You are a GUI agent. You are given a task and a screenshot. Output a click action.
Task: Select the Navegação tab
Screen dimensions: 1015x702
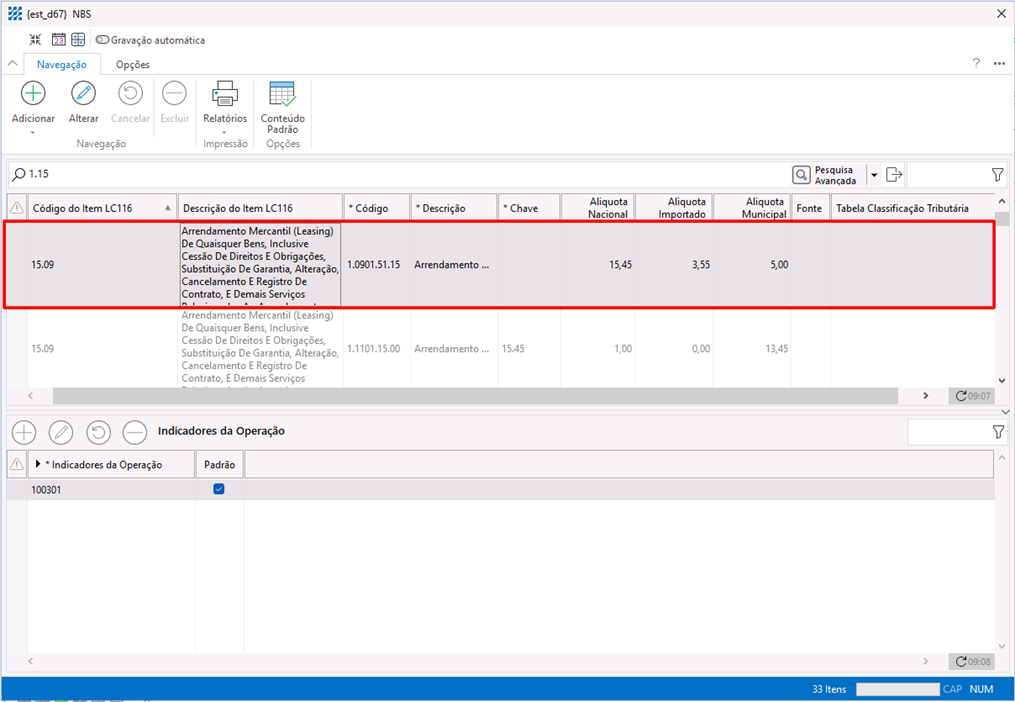point(61,64)
